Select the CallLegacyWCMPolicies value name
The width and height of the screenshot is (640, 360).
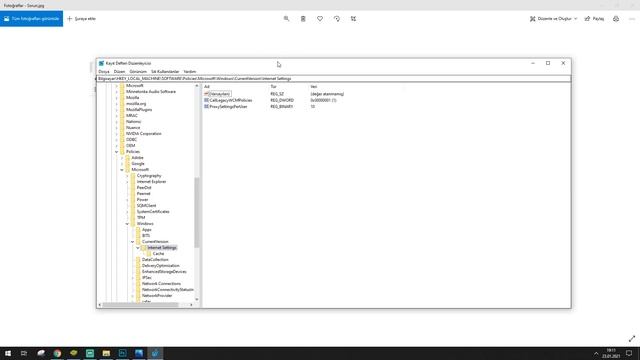tap(231, 100)
